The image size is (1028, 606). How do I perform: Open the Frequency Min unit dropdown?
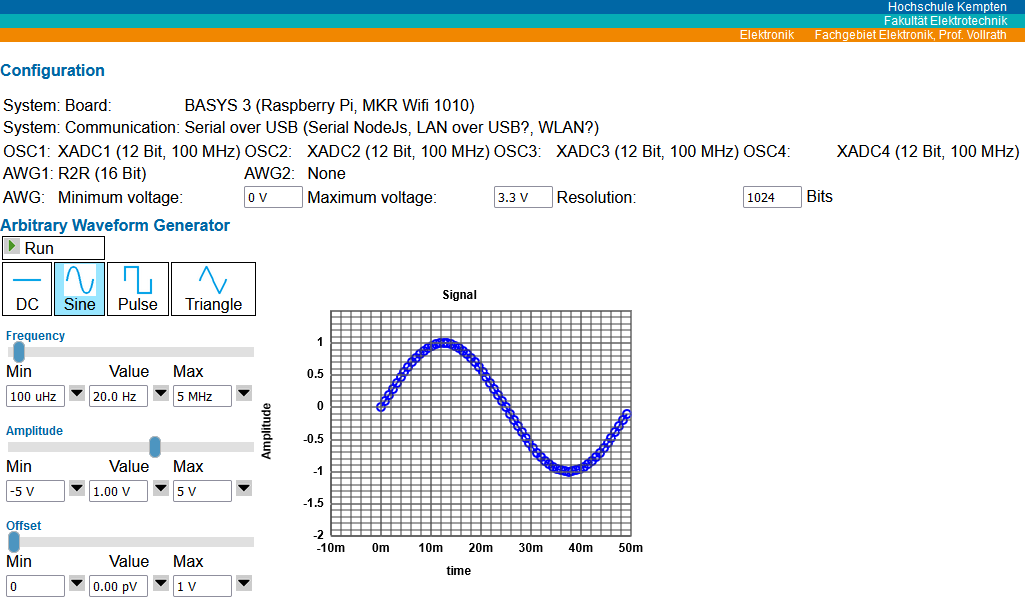pos(77,396)
